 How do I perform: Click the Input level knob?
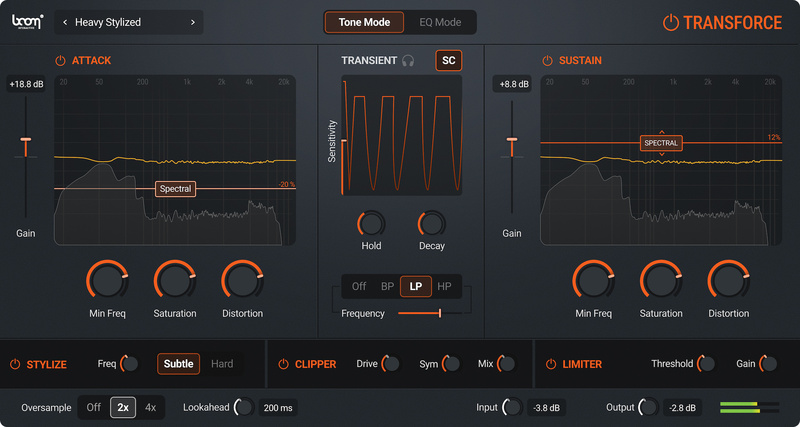point(512,407)
